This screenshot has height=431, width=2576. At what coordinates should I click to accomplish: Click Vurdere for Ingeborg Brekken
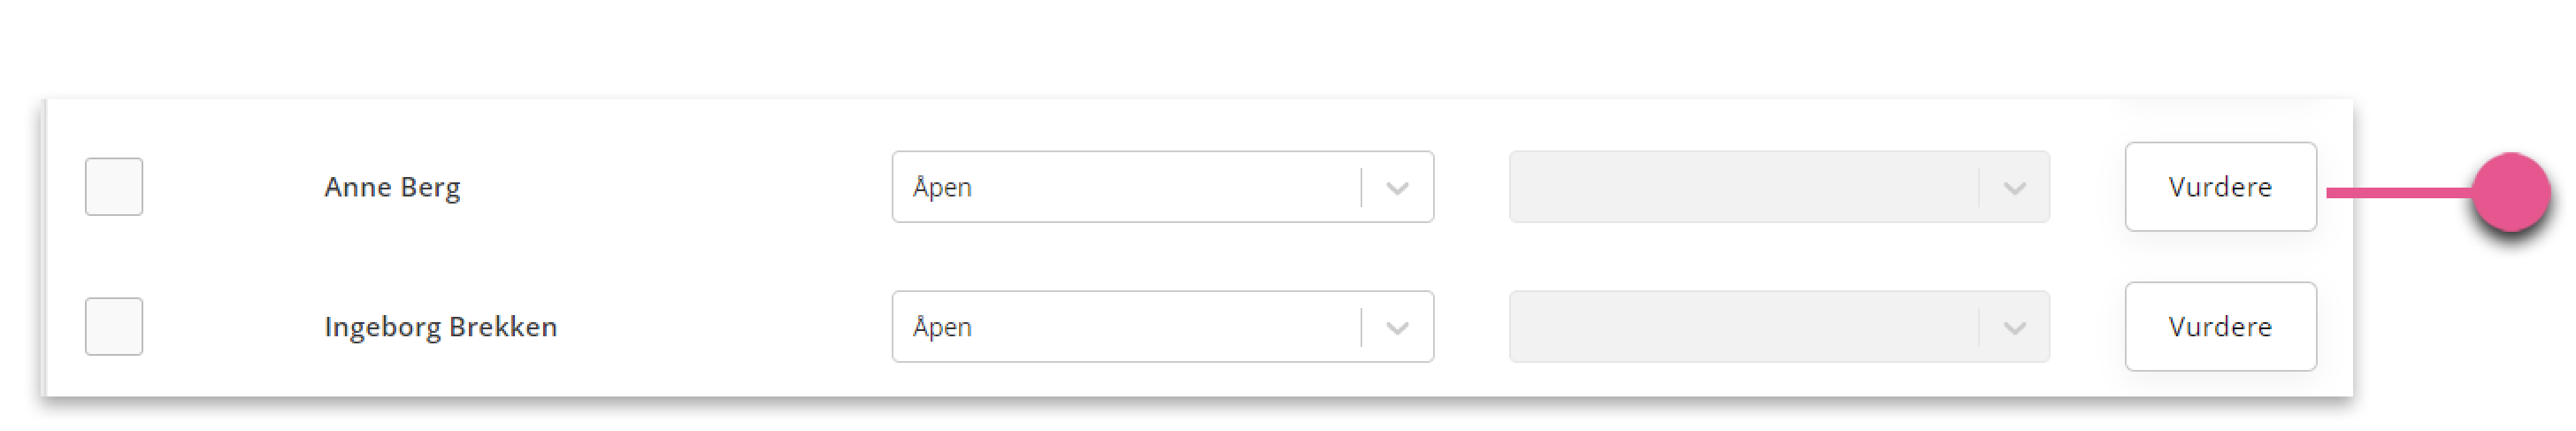coord(2221,327)
